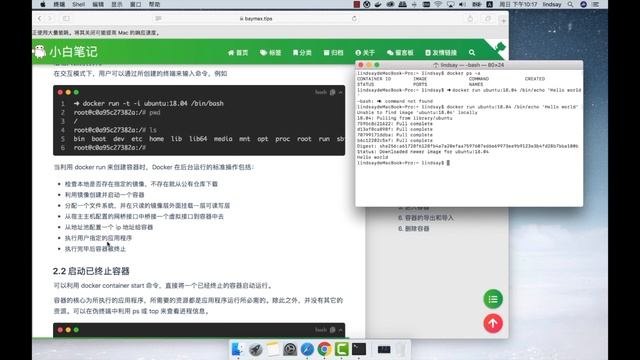Open Finder from the Dock
Image resolution: width=640 pixels, height=360 pixels.
point(237,349)
